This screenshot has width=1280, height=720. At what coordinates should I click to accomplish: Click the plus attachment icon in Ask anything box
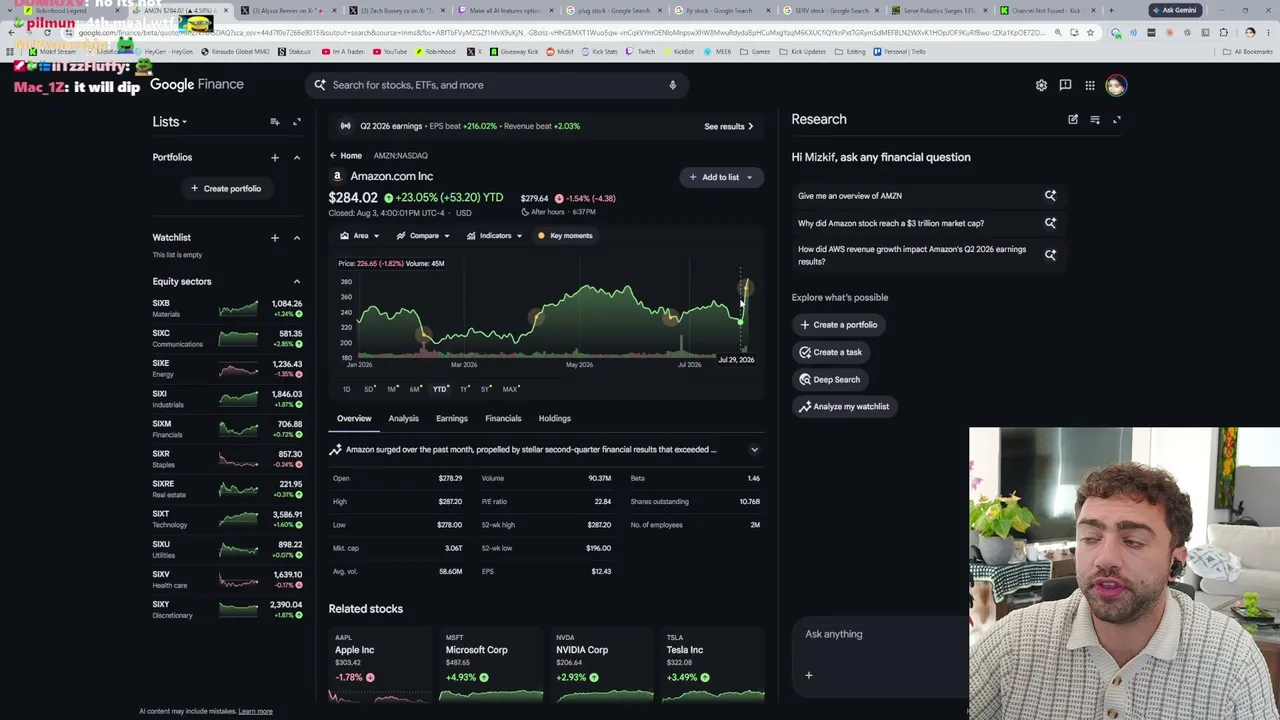click(x=809, y=675)
